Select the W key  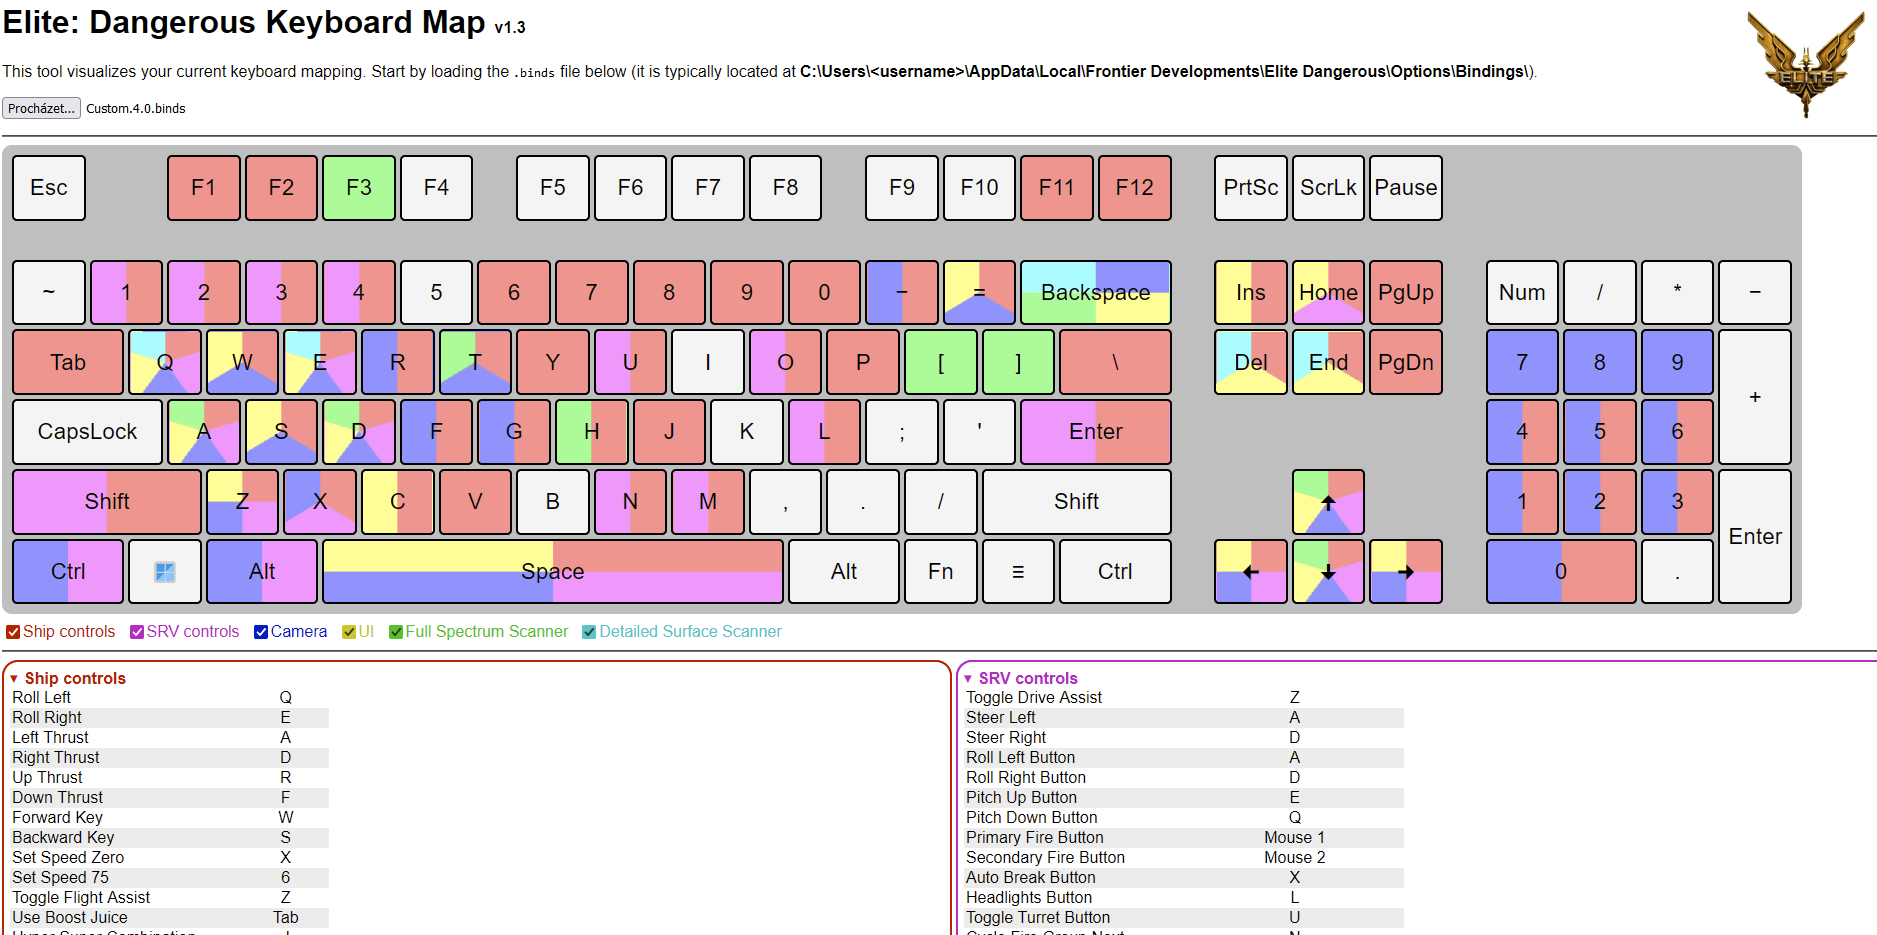[242, 362]
